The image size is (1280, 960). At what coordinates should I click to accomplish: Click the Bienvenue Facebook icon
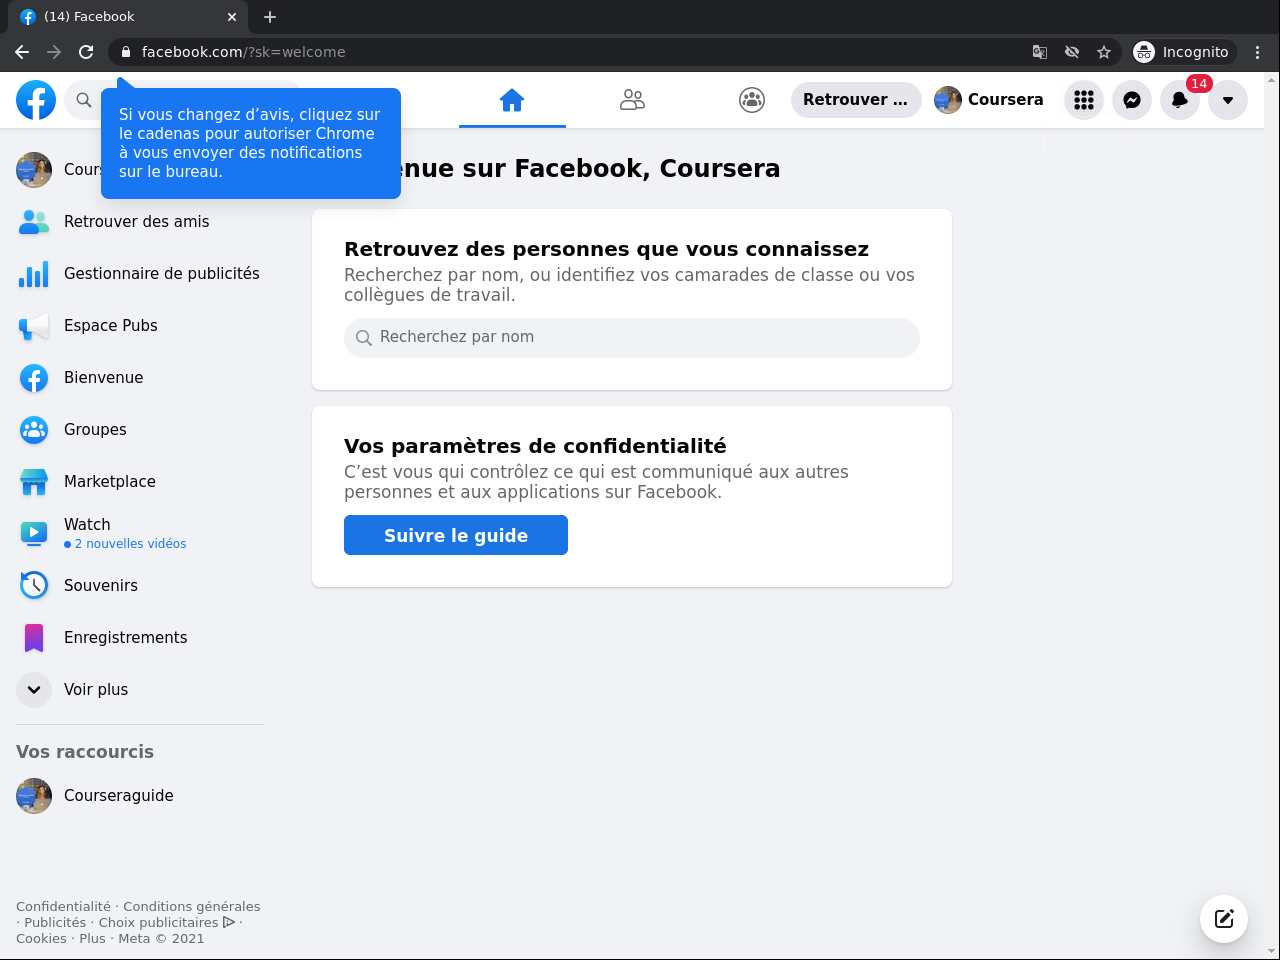34,378
